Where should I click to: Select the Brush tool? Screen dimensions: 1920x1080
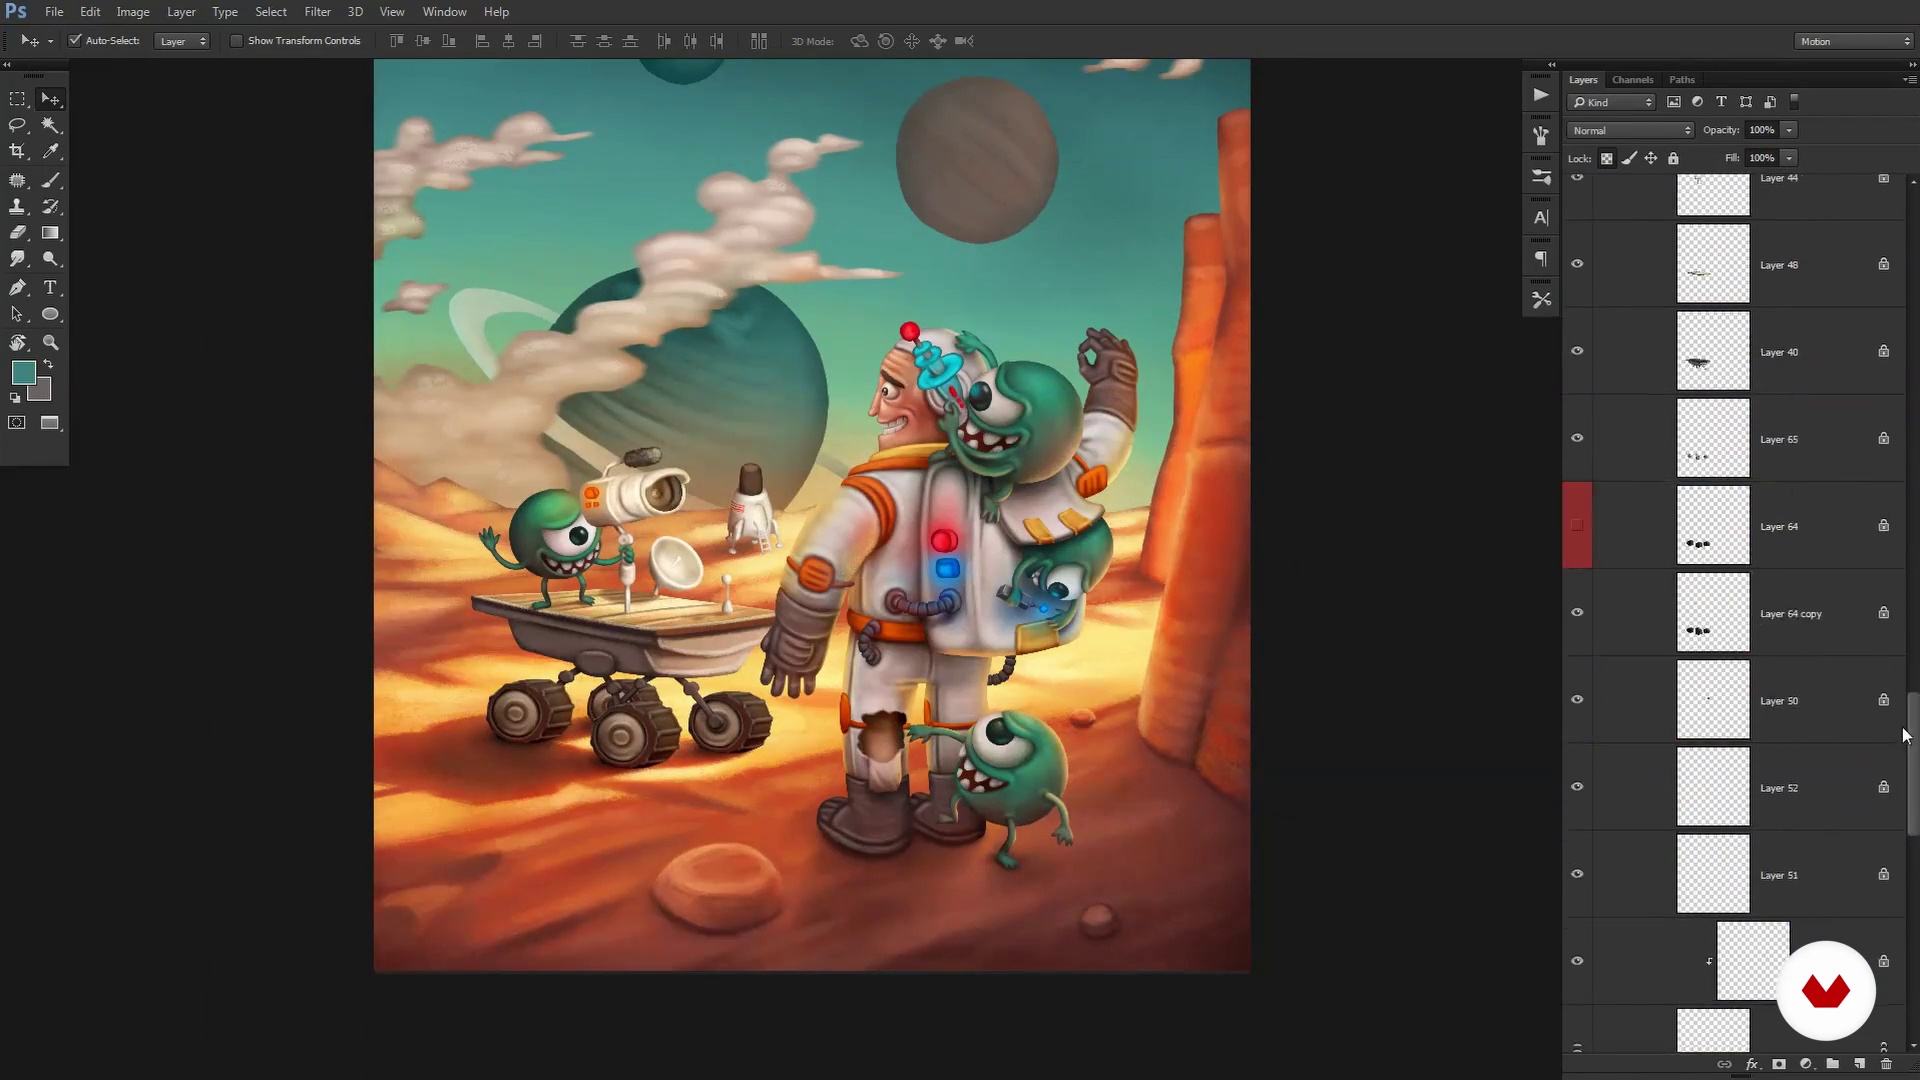[x=50, y=181]
